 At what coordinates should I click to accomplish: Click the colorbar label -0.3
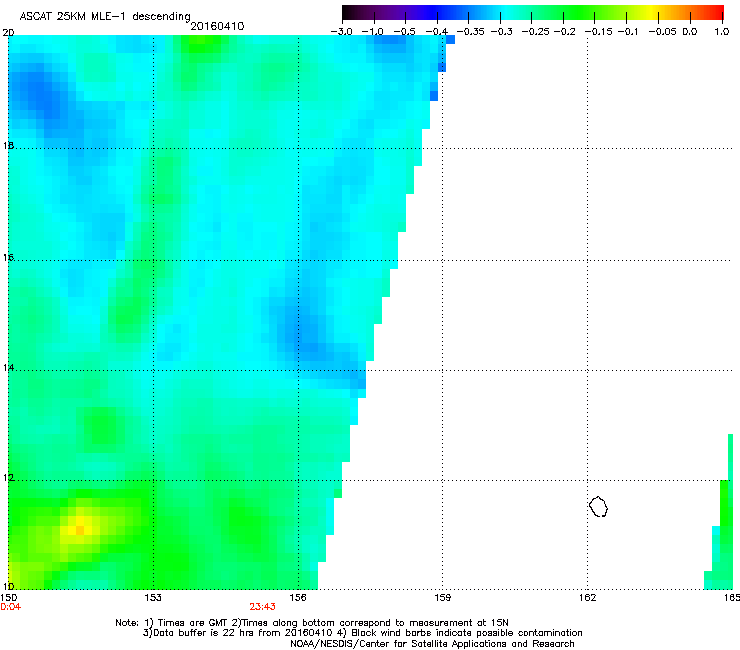(x=501, y=32)
